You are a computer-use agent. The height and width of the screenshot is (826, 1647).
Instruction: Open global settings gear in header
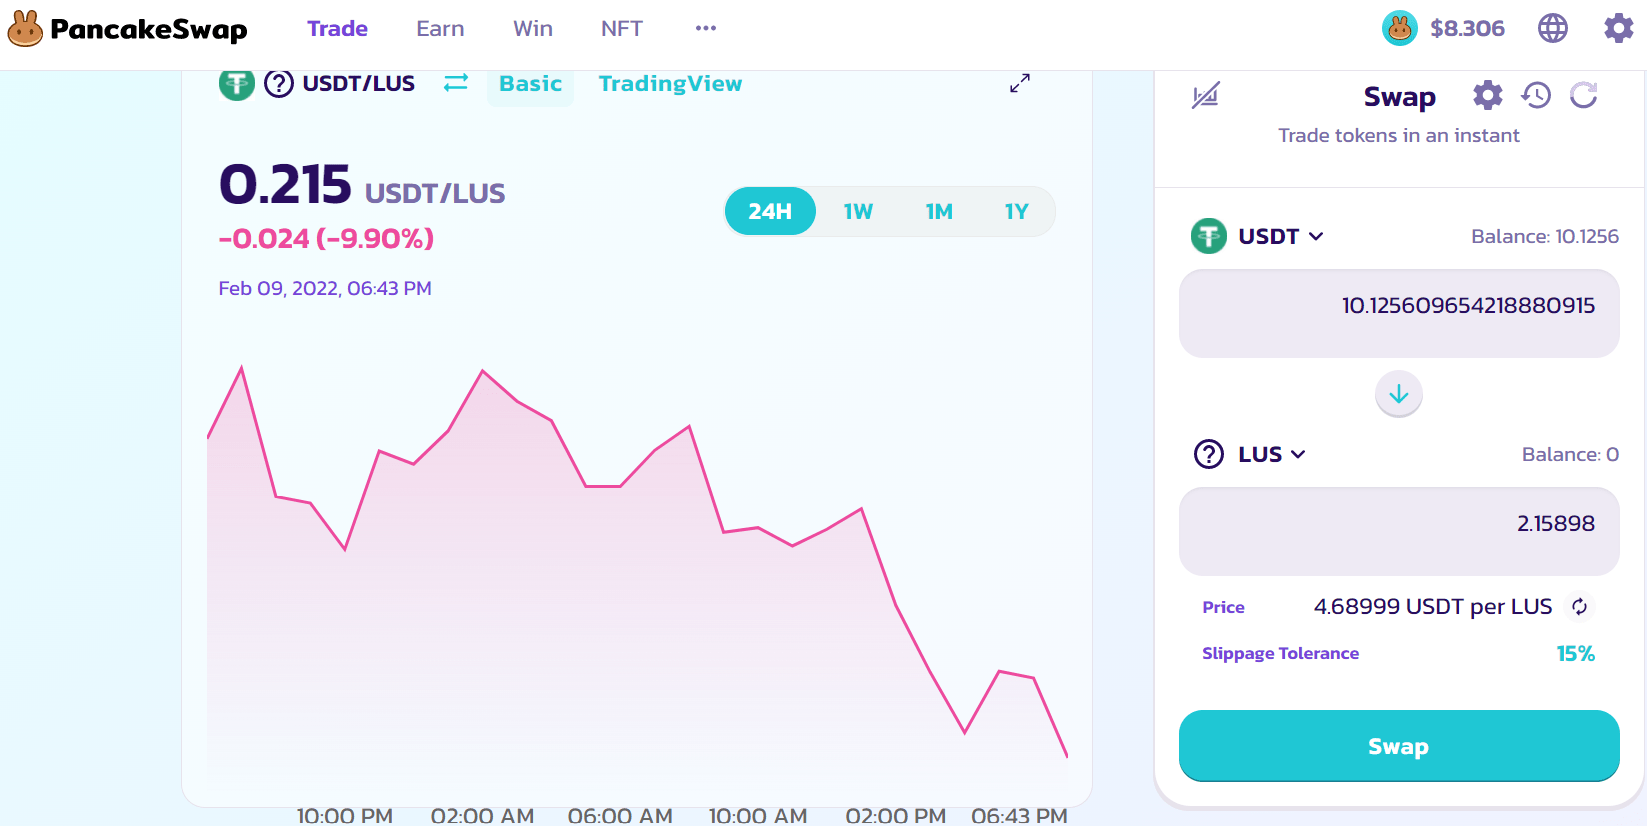coord(1618,28)
